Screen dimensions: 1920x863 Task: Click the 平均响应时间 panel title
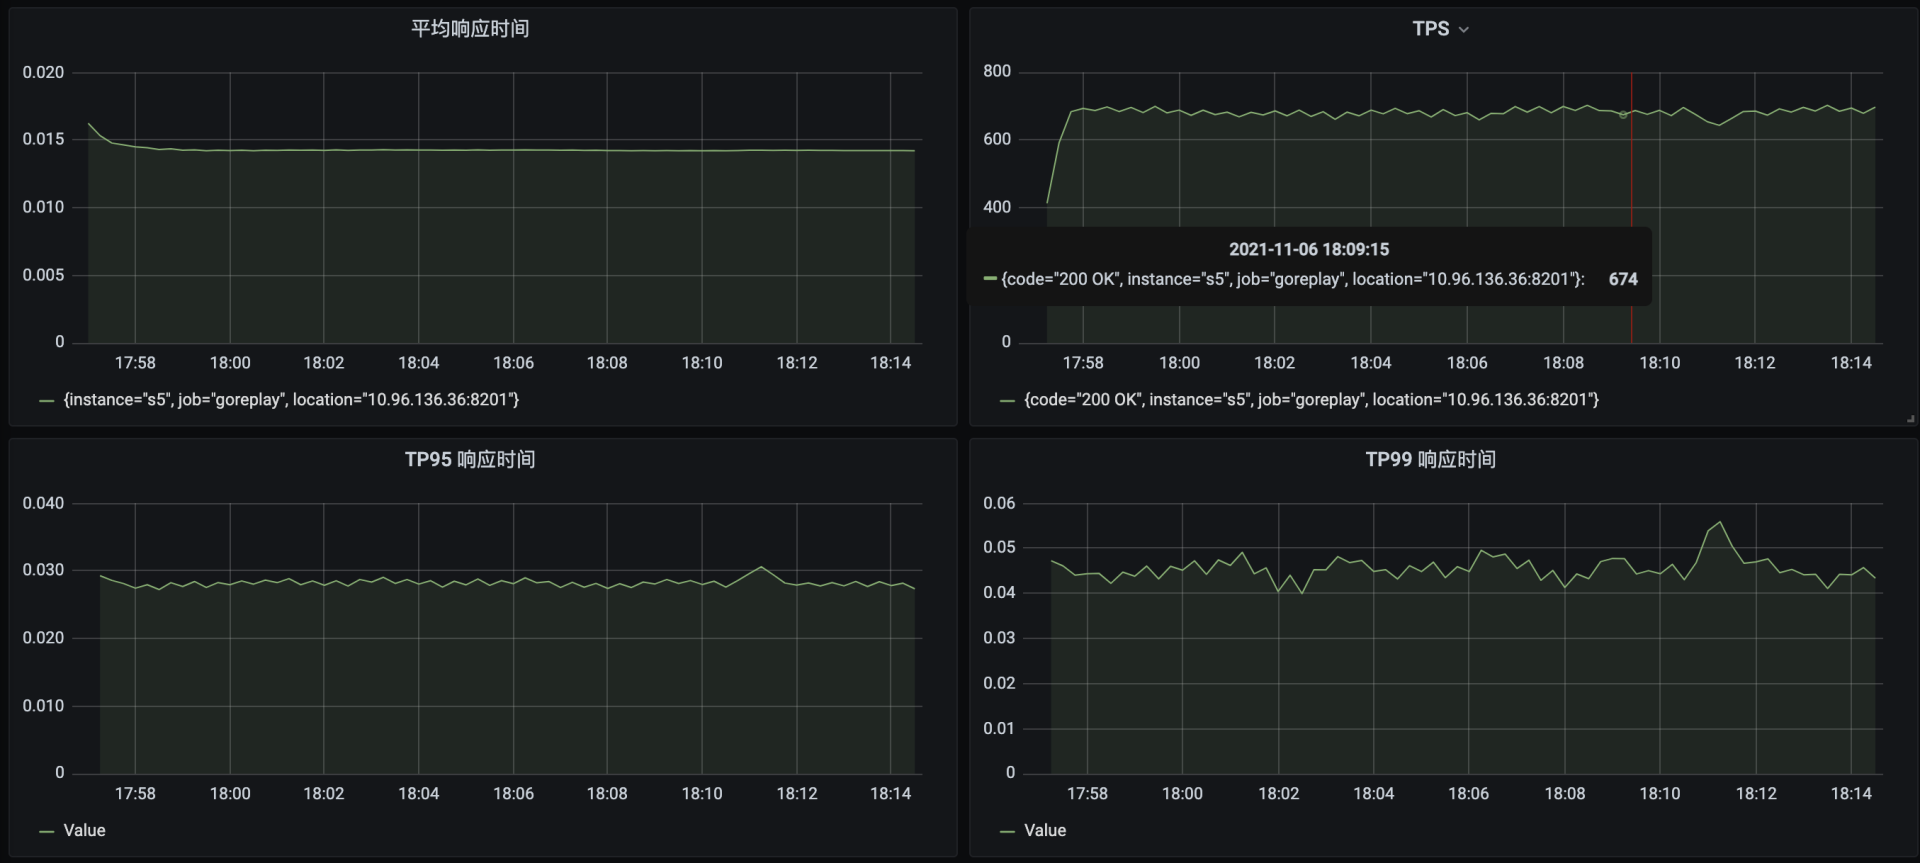470,29
